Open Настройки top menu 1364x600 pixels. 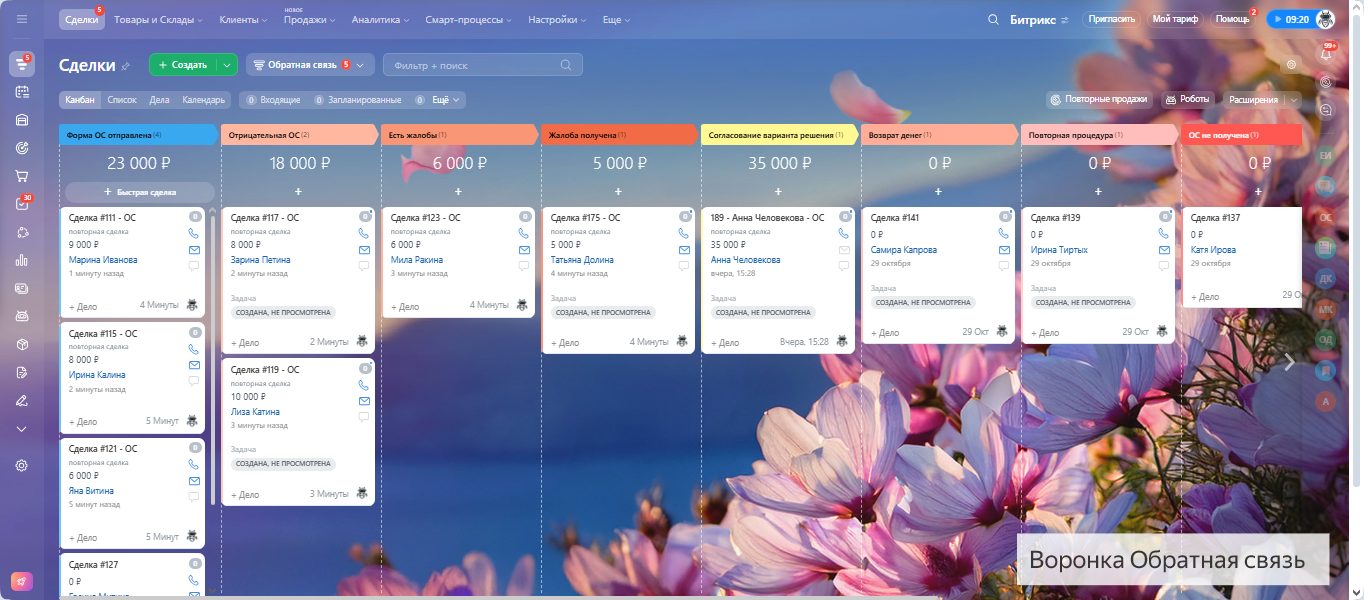tap(557, 20)
